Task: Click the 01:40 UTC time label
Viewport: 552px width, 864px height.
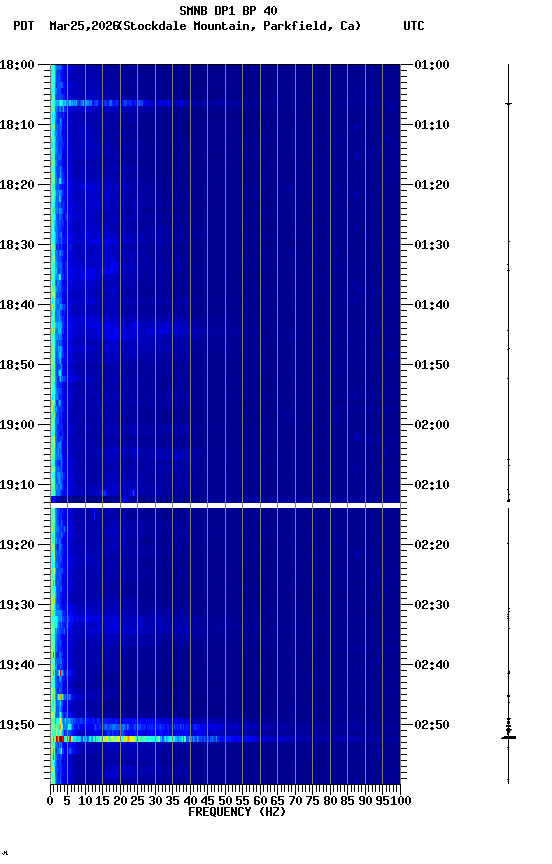Action: click(432, 305)
